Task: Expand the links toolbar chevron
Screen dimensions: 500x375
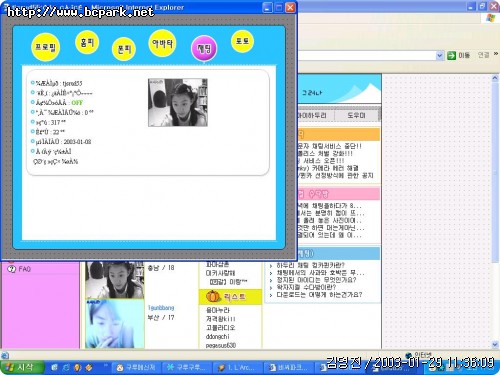Action: coord(496,54)
